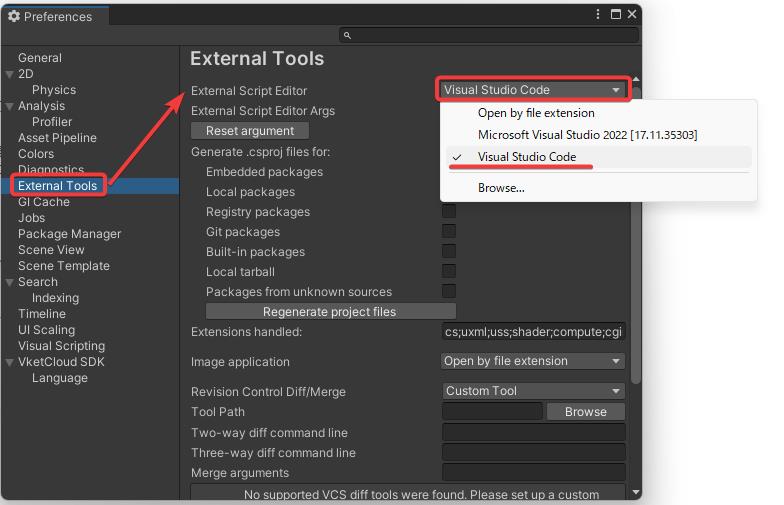The image size is (784, 505).
Task: Open the GI Cache preferences section
Action: tap(44, 202)
